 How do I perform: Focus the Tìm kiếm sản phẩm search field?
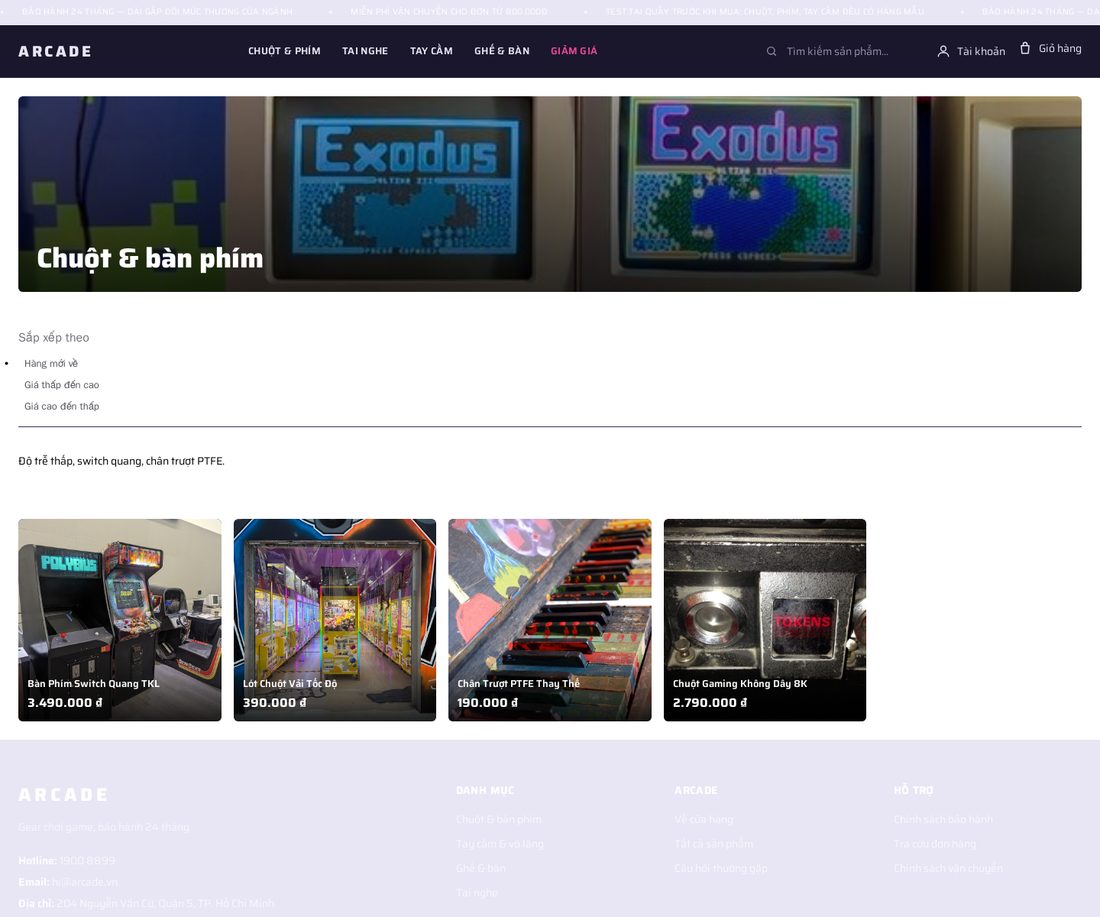[x=845, y=51]
